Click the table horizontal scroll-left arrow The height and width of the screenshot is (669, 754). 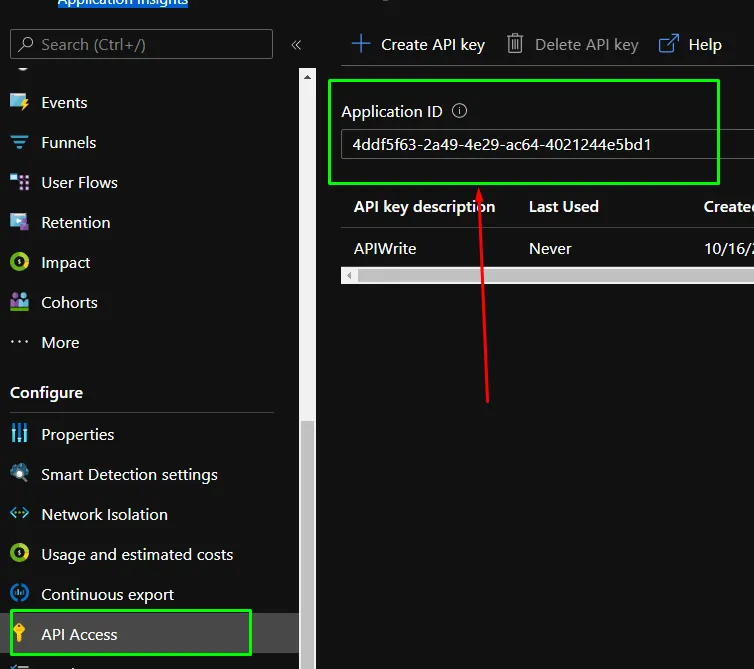pos(349,276)
